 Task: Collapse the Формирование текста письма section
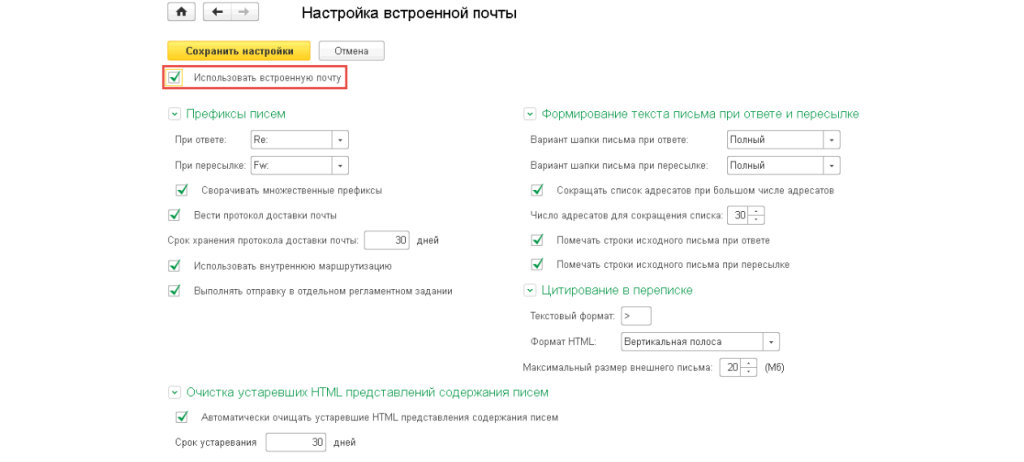529,114
